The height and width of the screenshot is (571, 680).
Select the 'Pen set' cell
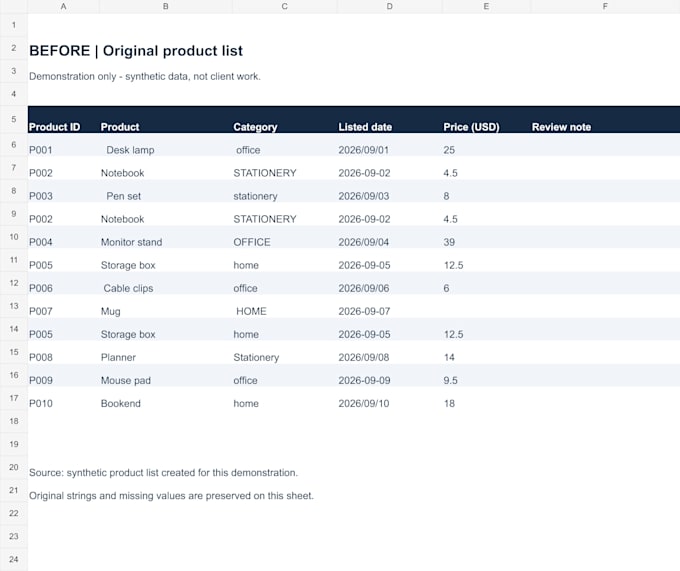pyautogui.click(x=166, y=191)
